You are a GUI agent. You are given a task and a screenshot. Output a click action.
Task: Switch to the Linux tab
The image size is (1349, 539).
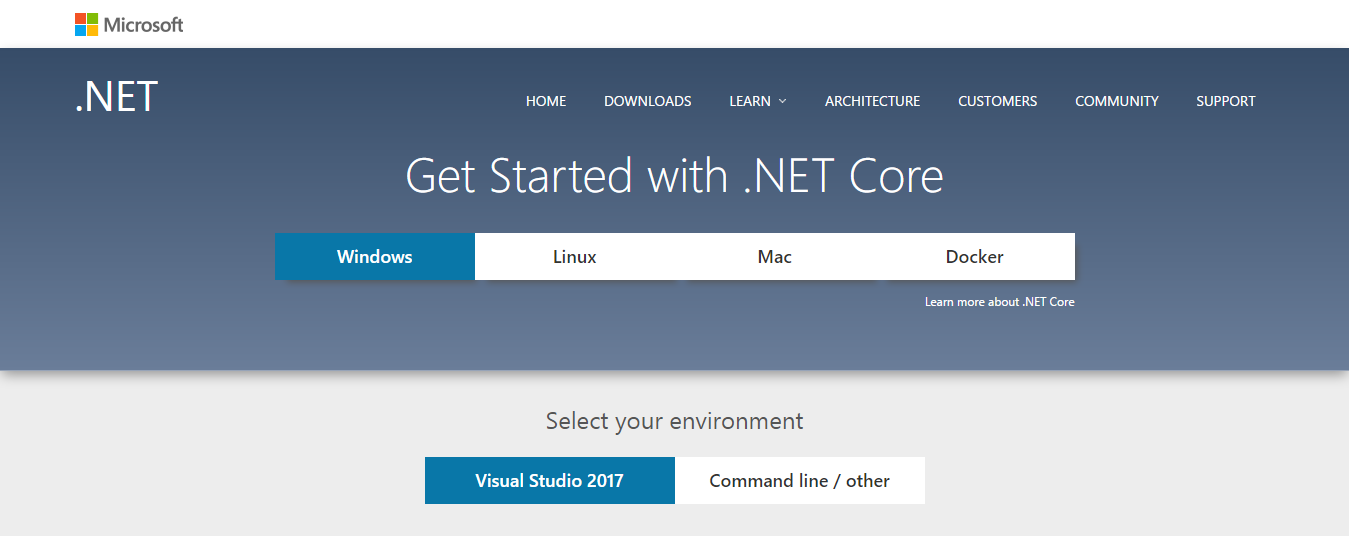575,257
